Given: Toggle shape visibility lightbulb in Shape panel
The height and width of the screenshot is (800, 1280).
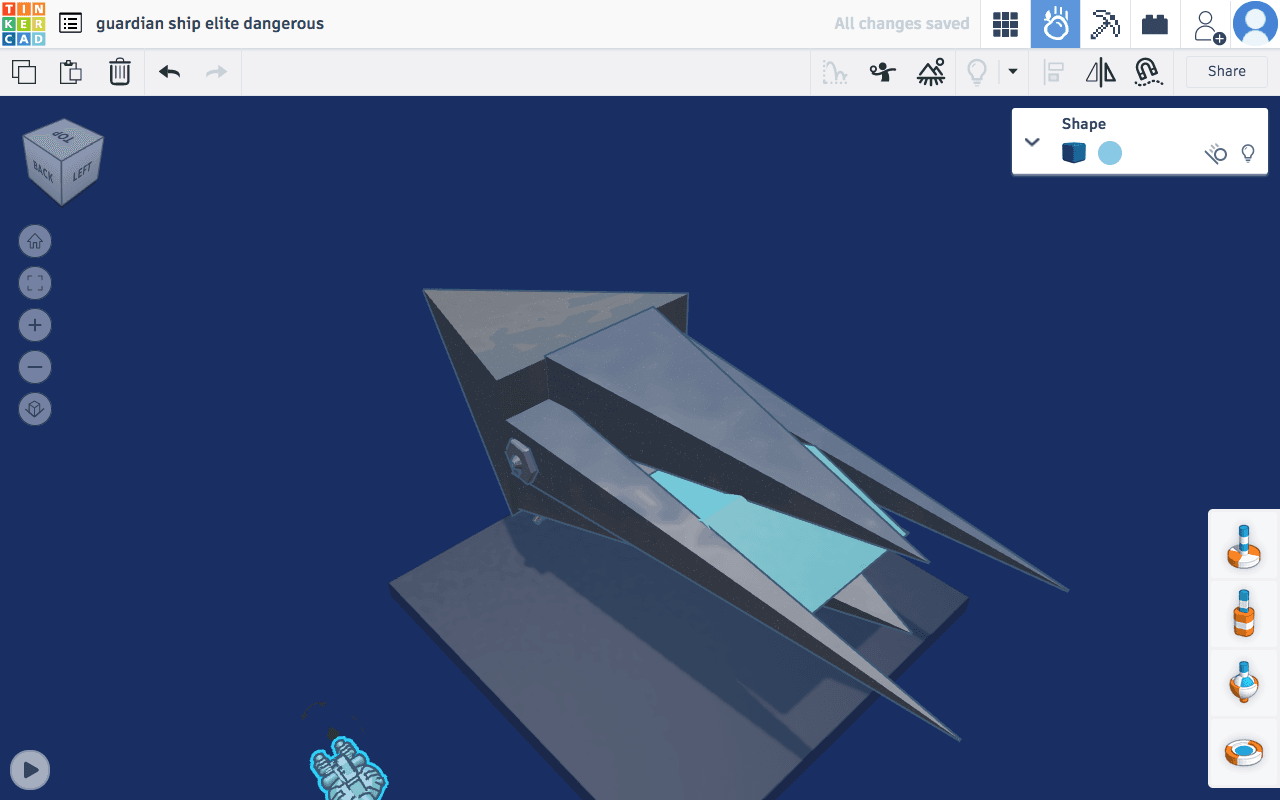Looking at the screenshot, I should point(1248,153).
